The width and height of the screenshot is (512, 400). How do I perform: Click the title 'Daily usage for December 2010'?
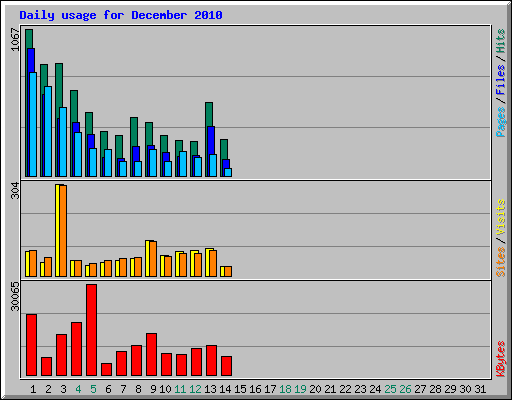121,15
